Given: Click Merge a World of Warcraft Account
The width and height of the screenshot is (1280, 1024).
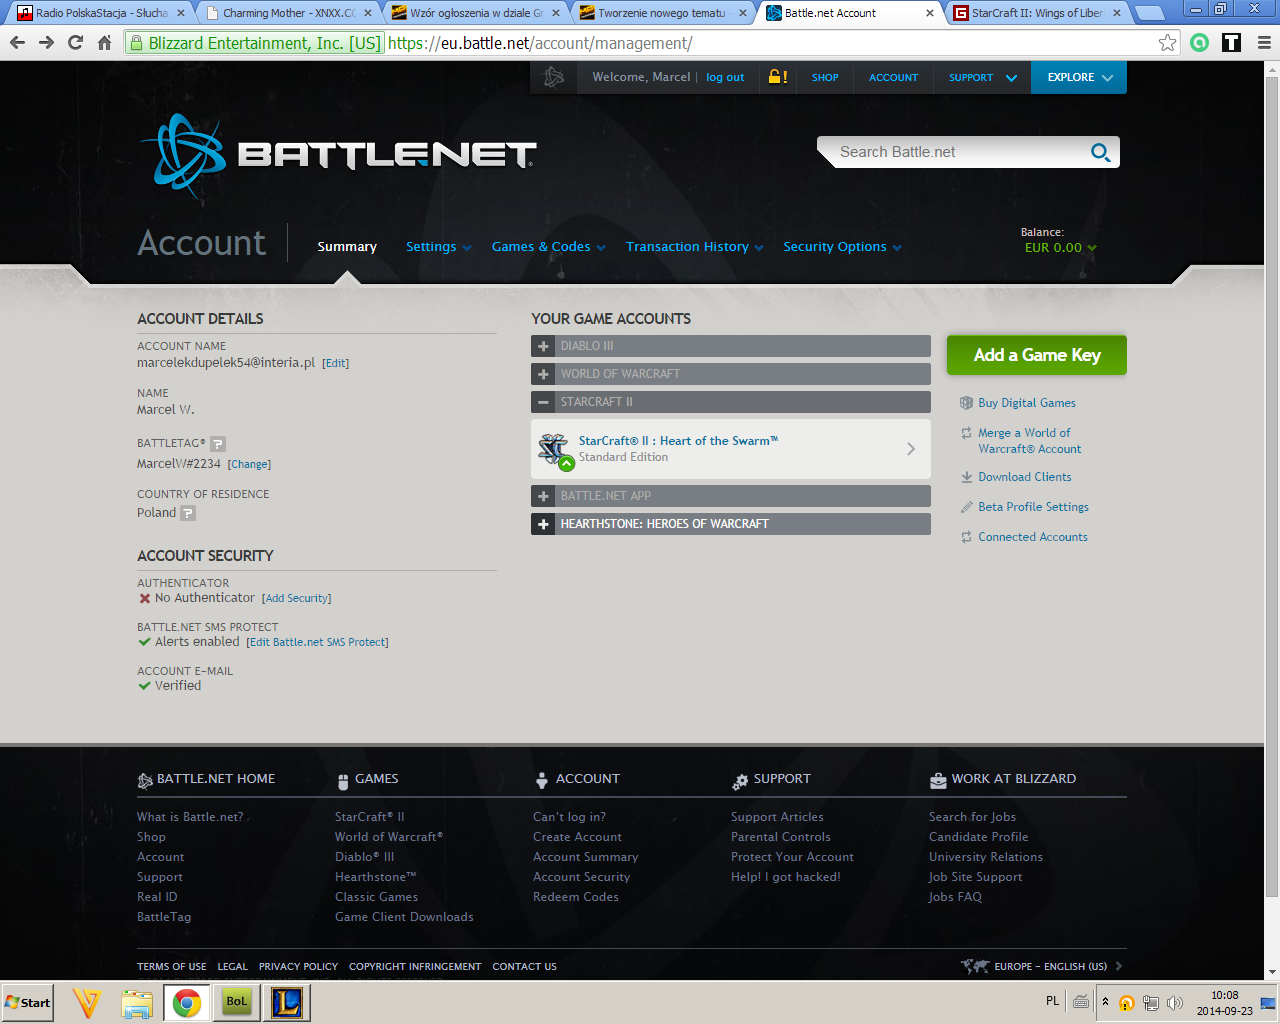Looking at the screenshot, I should point(1029,441).
